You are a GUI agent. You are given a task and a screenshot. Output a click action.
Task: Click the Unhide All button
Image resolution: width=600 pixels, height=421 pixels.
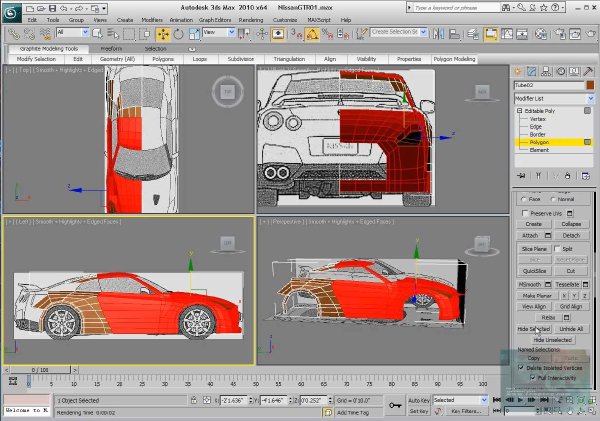[571, 329]
